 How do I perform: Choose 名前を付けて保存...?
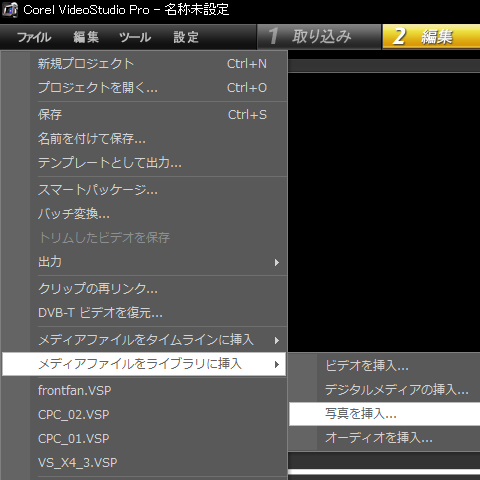coord(144,139)
